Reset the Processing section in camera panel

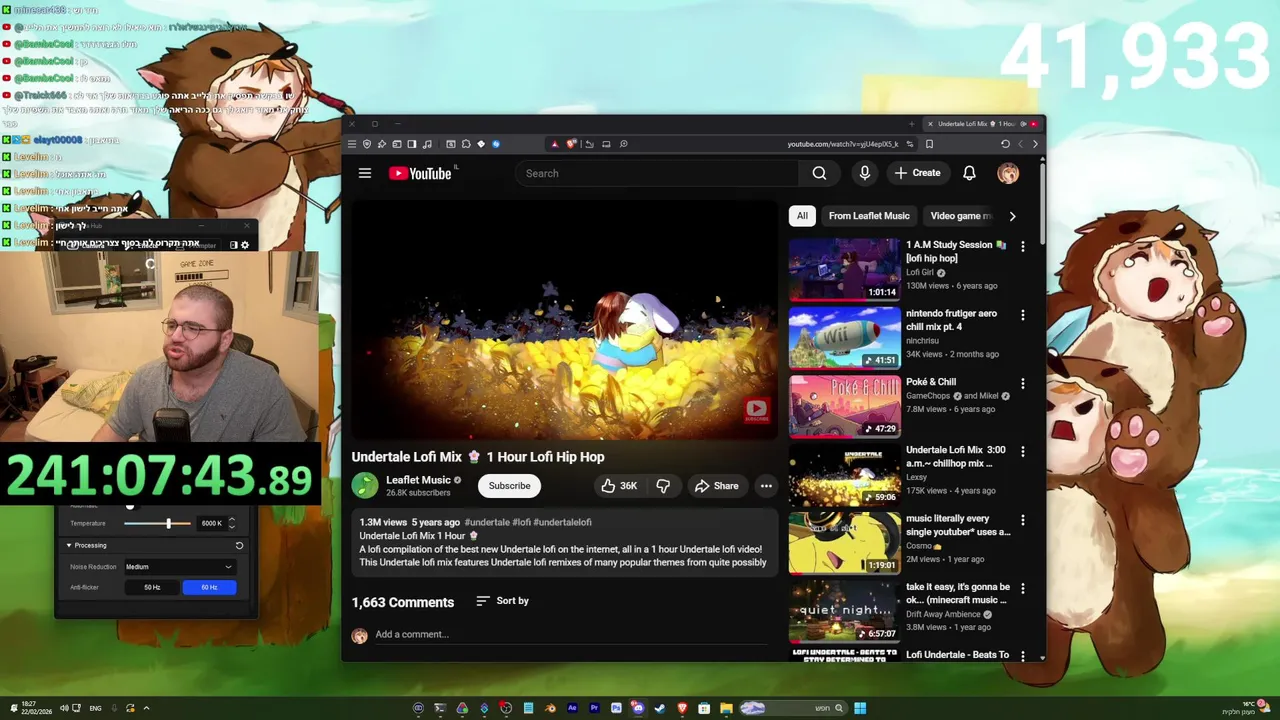point(239,545)
